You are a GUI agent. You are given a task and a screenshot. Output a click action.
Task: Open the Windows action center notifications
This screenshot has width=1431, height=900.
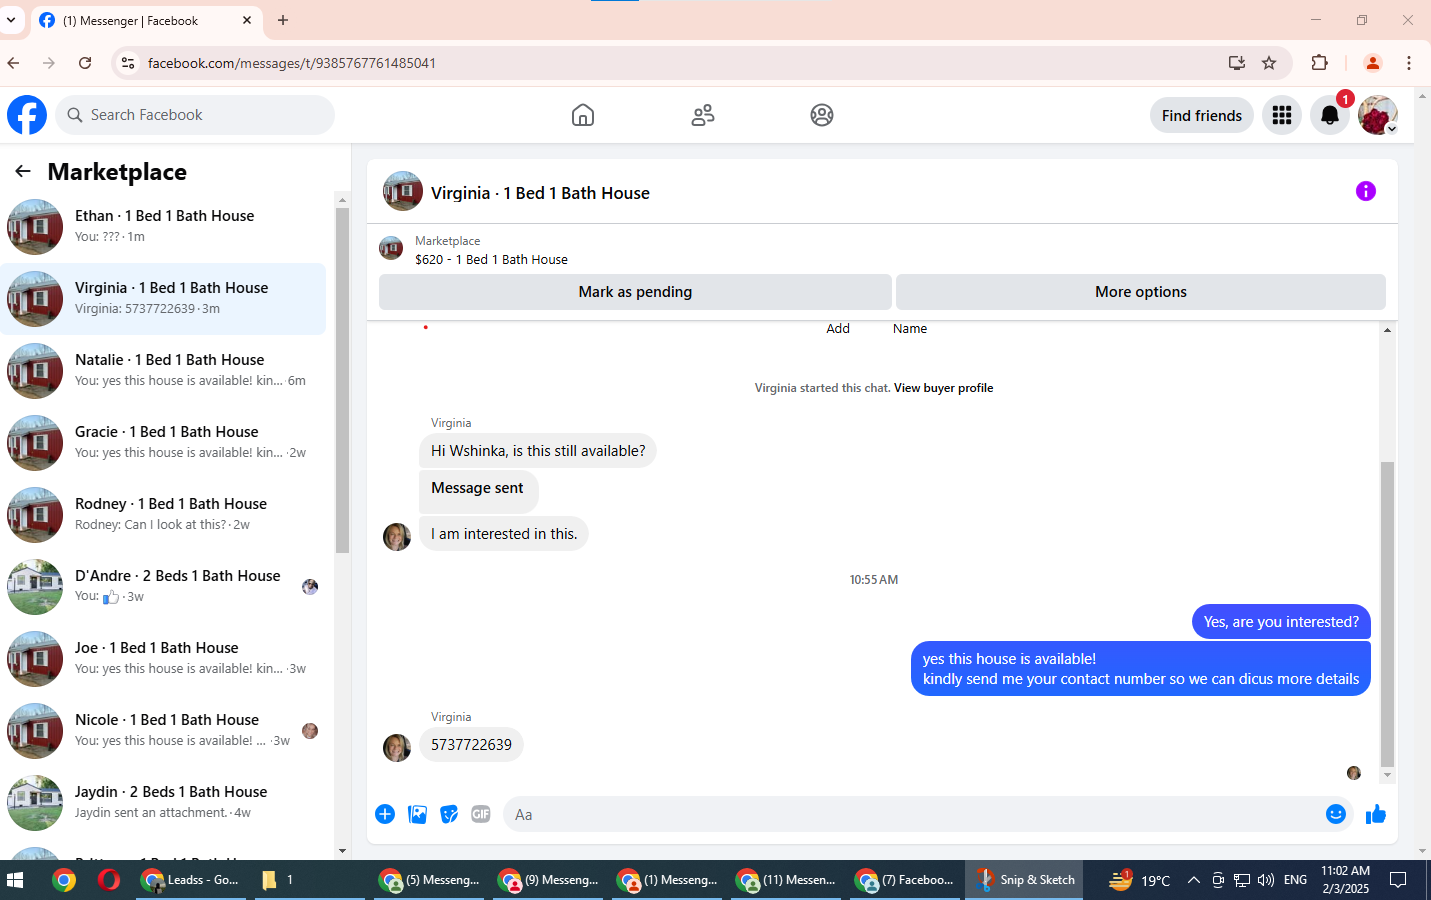1399,880
